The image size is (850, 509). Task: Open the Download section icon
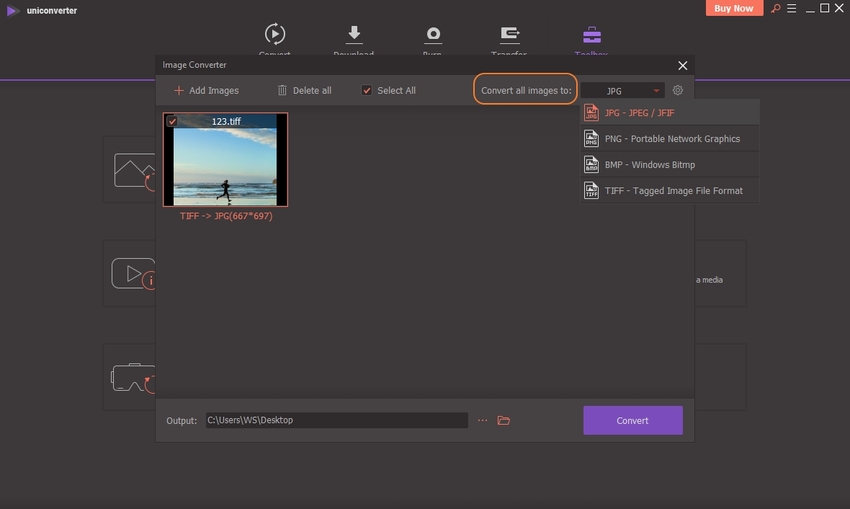(x=353, y=34)
